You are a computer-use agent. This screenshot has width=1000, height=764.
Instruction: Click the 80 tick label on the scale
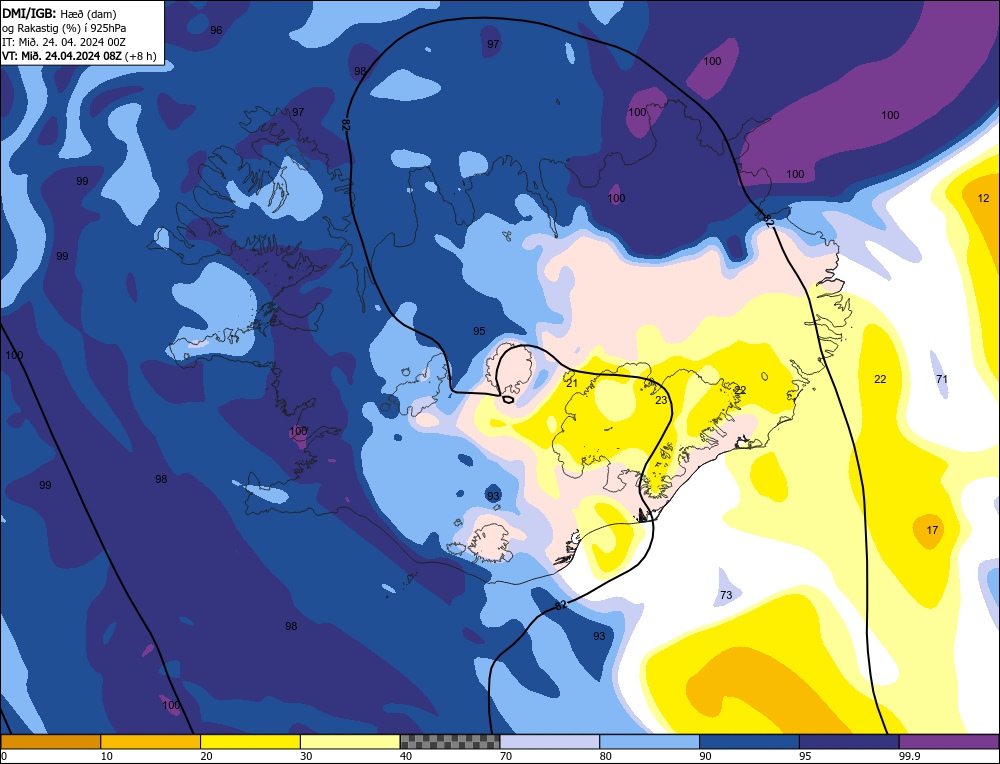(x=605, y=756)
